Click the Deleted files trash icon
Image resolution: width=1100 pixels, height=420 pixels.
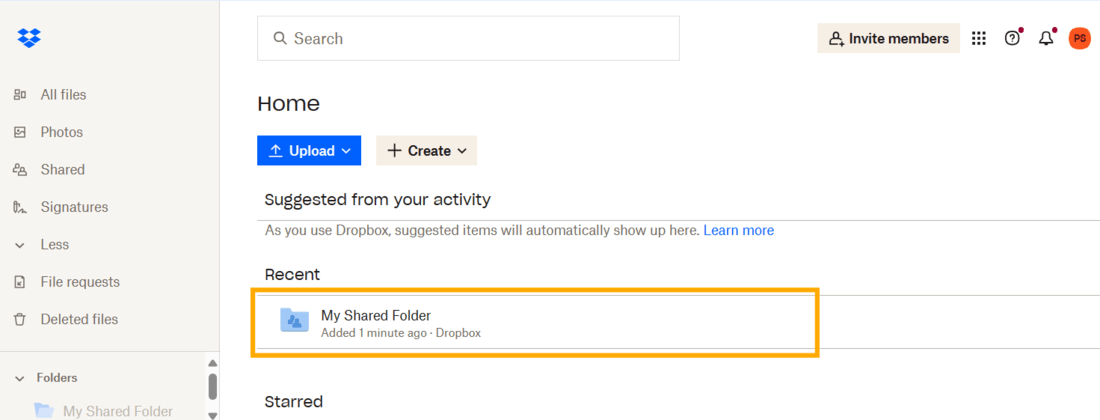point(19,320)
